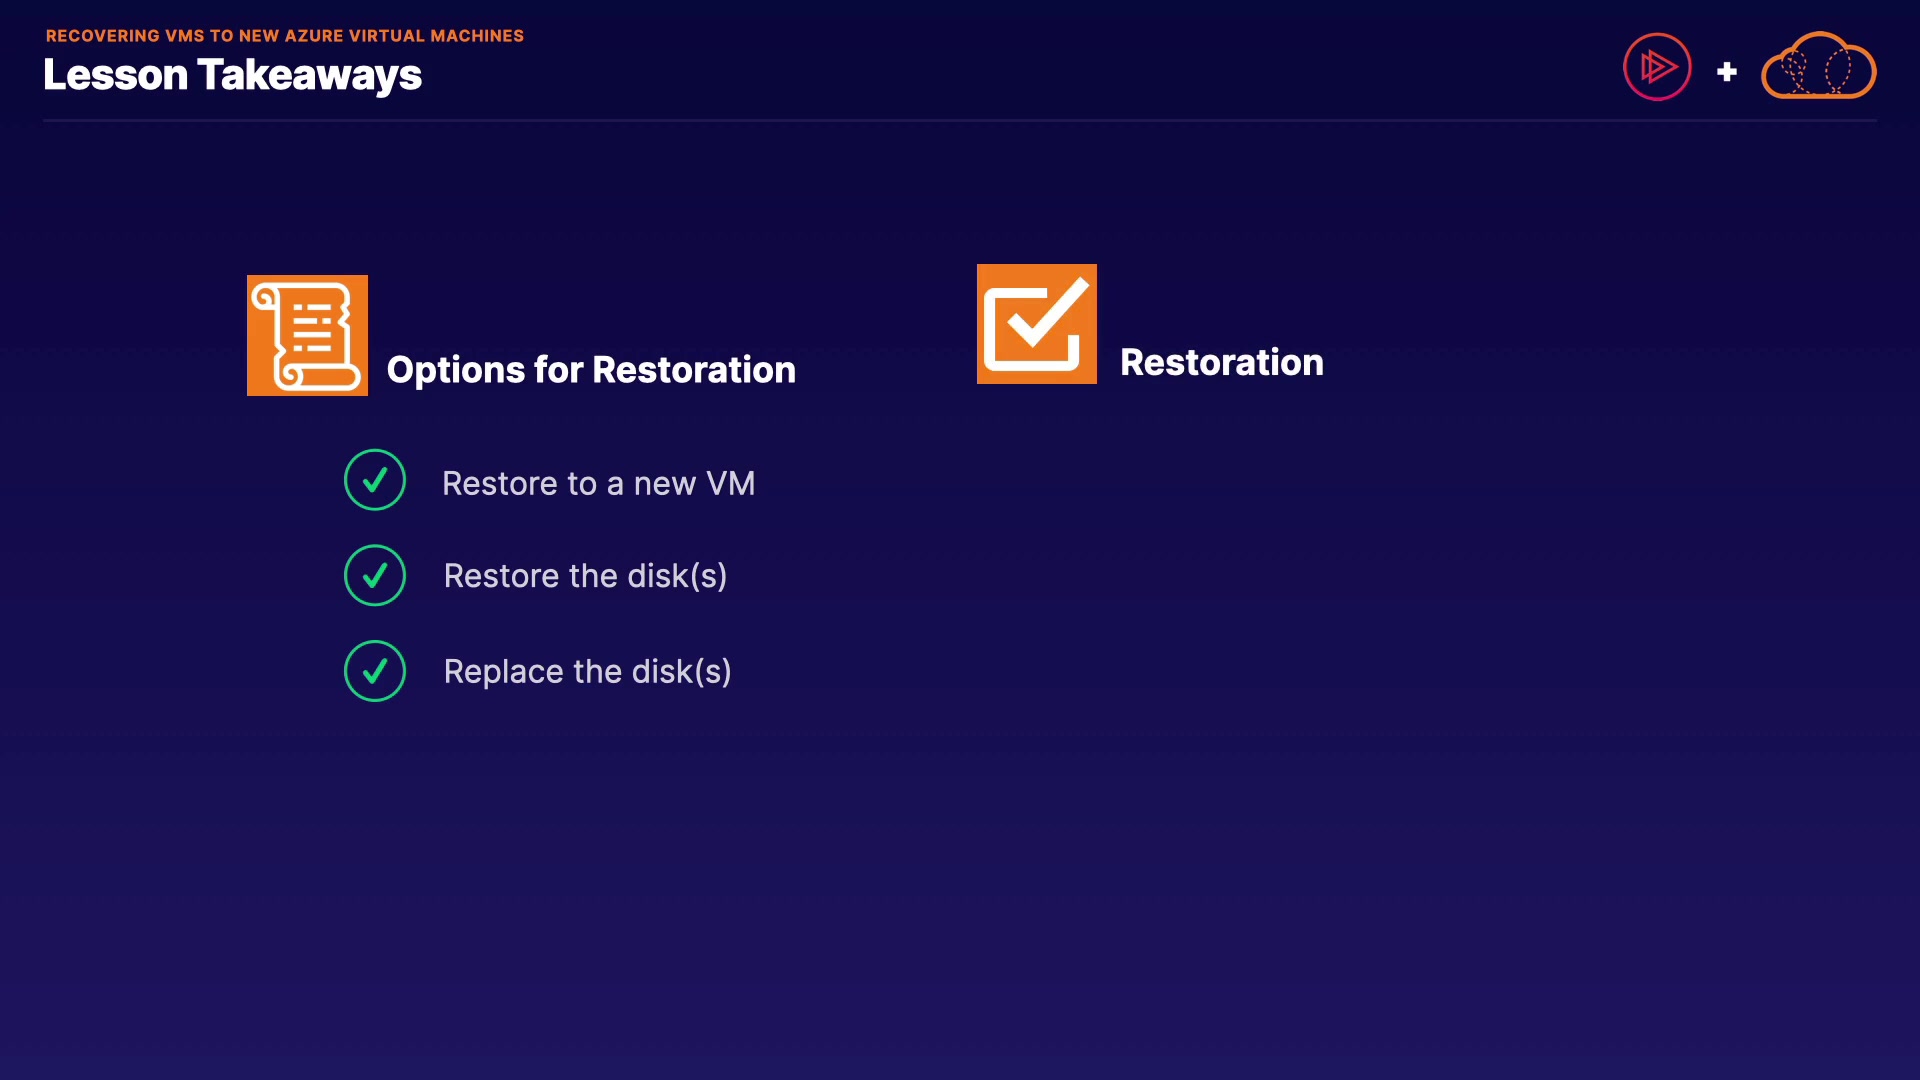Click the 'Lesson Takeaways' slide title

[232, 75]
